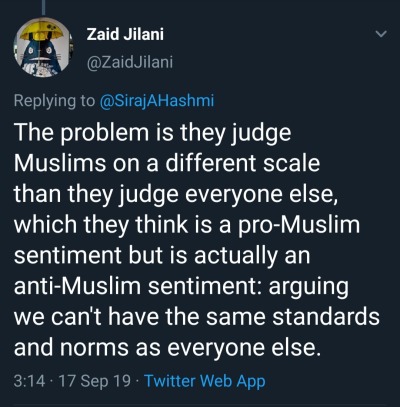Click the line 'we can't have the same standards'
The height and width of the screenshot is (407, 400).
tap(197, 317)
